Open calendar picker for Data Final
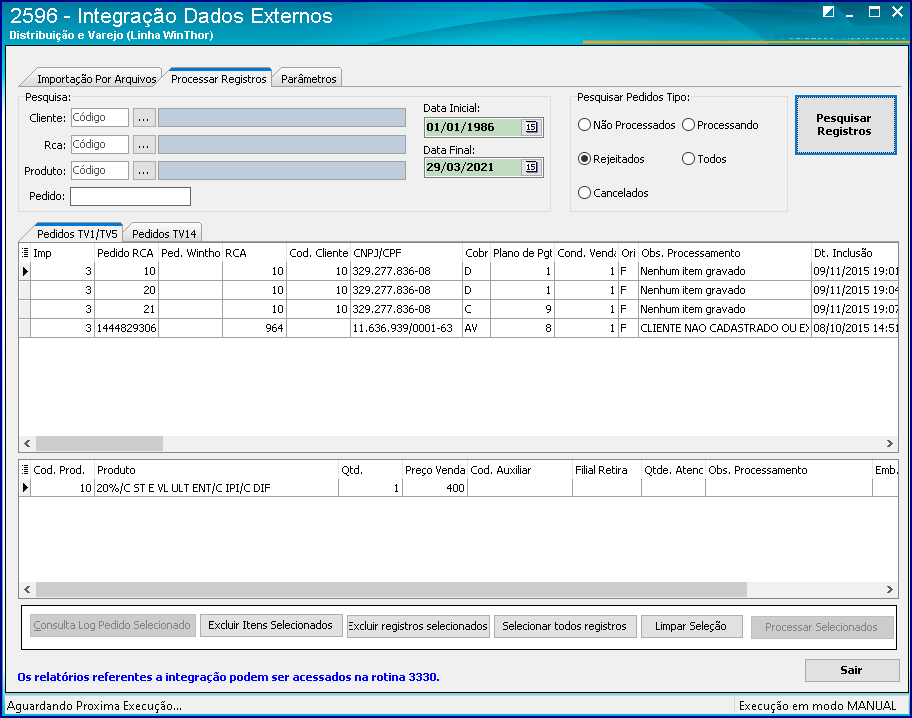Screen dimensions: 912x718 pos(531,167)
